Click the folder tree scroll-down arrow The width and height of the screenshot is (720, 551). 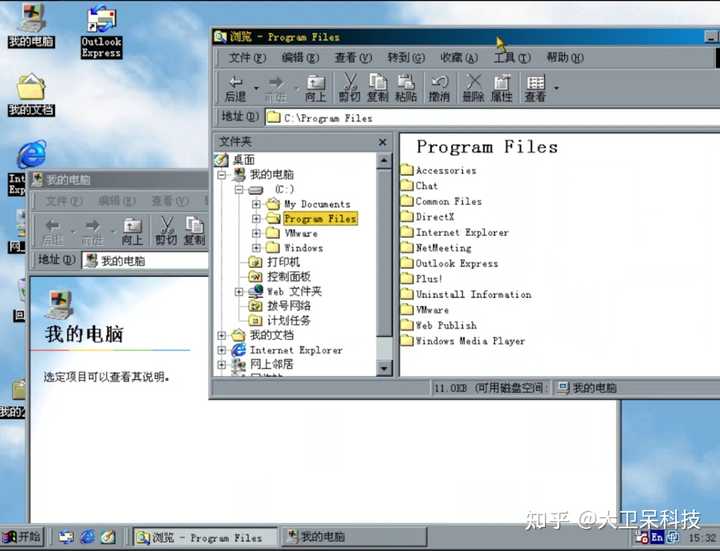pos(384,368)
